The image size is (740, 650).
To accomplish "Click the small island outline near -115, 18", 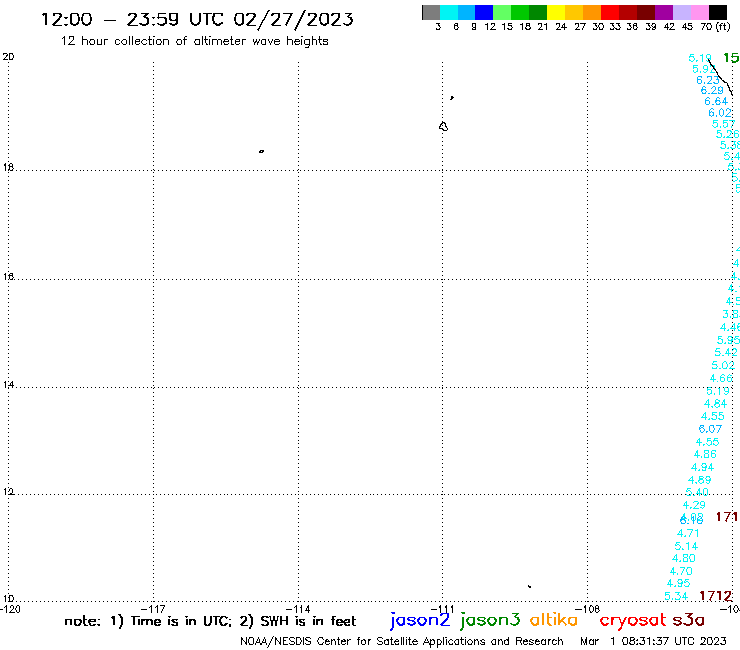I will (261, 151).
